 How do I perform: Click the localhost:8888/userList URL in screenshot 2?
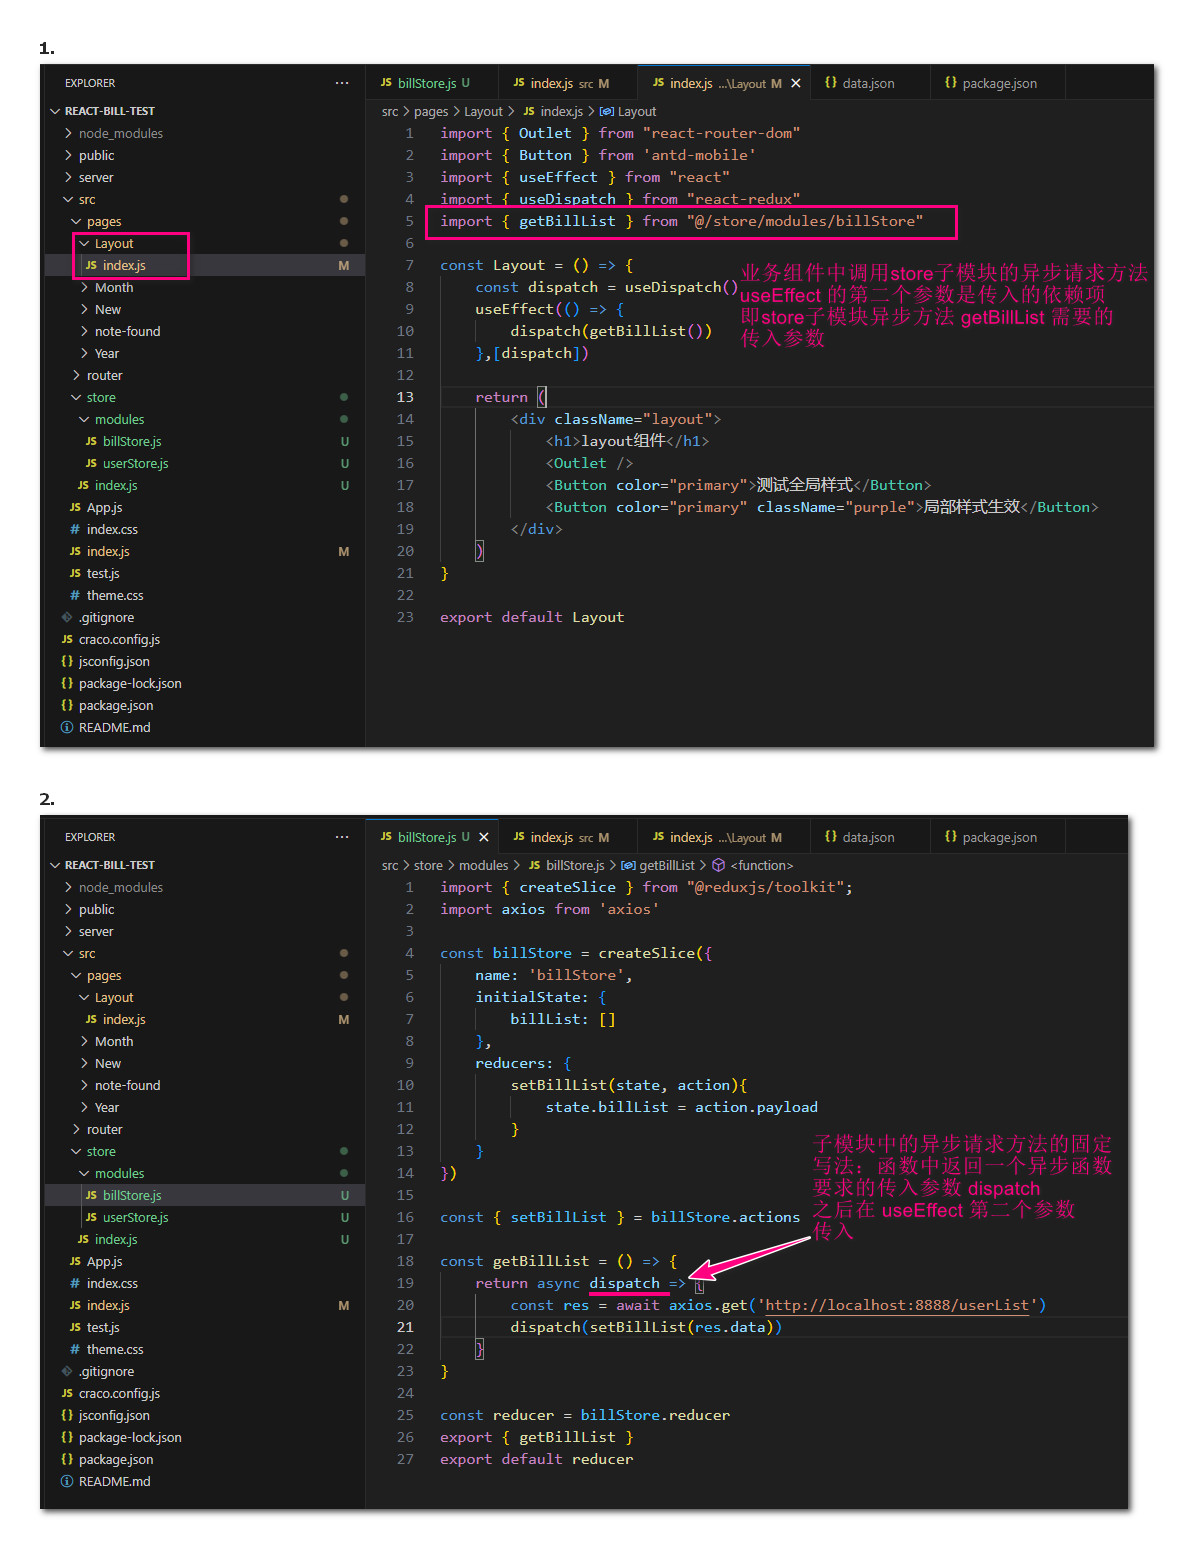pos(897,1305)
